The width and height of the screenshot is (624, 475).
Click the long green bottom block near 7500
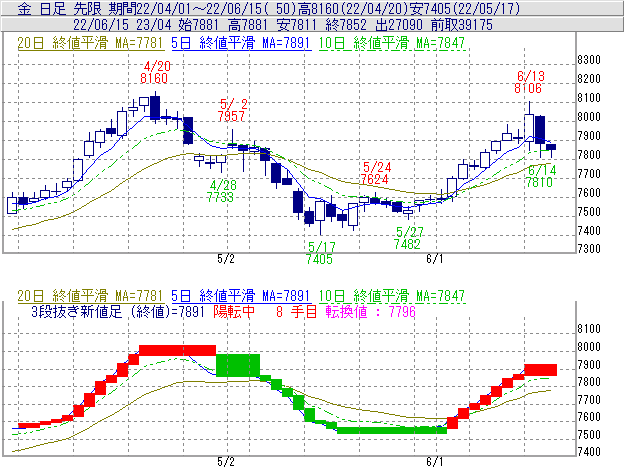coord(392,430)
